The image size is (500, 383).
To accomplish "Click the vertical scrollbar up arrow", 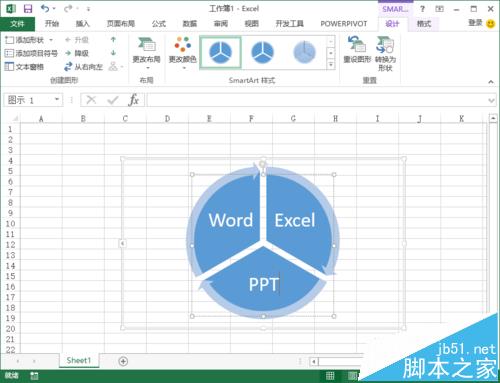I will (x=493, y=118).
